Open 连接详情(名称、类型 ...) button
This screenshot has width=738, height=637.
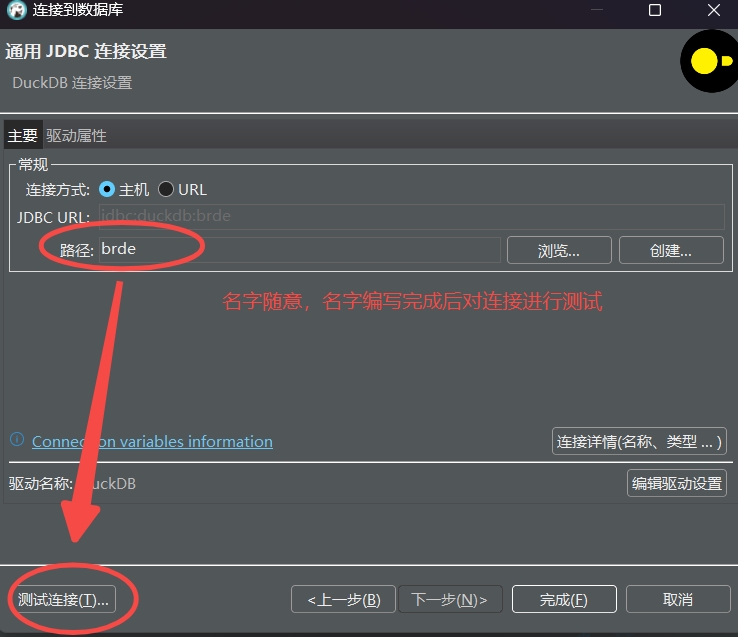[x=639, y=441]
